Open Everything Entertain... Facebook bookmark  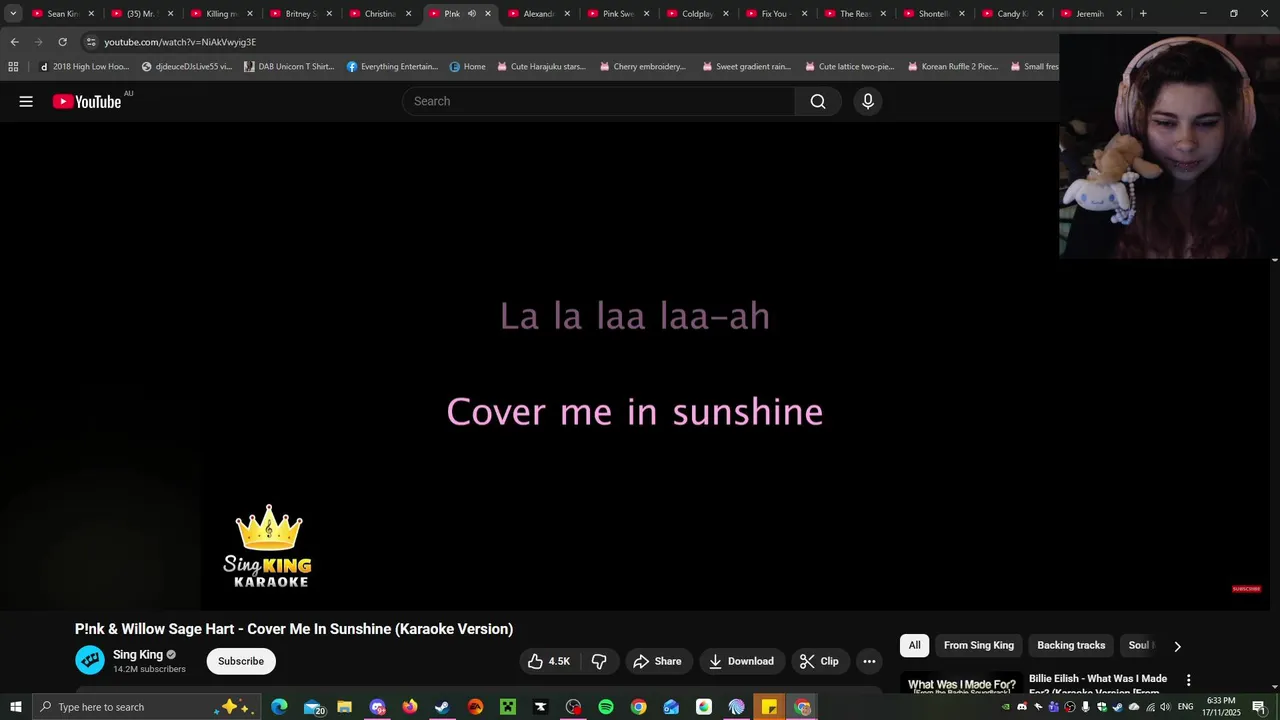tap(392, 67)
